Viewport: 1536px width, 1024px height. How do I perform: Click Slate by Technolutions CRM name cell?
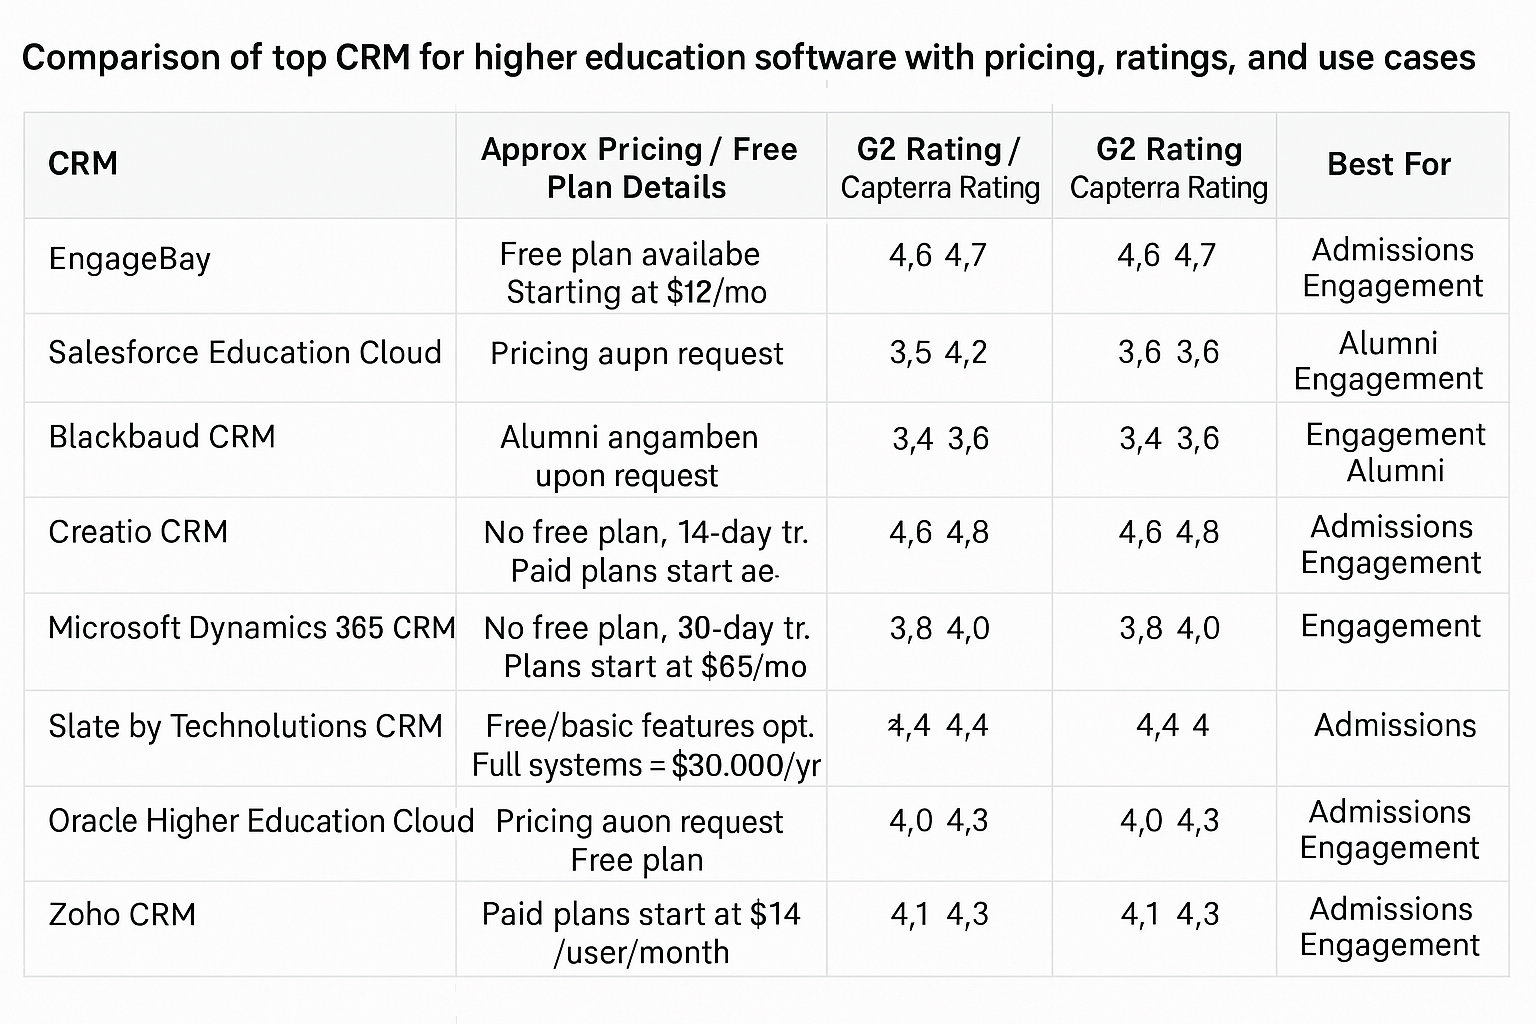[245, 726]
